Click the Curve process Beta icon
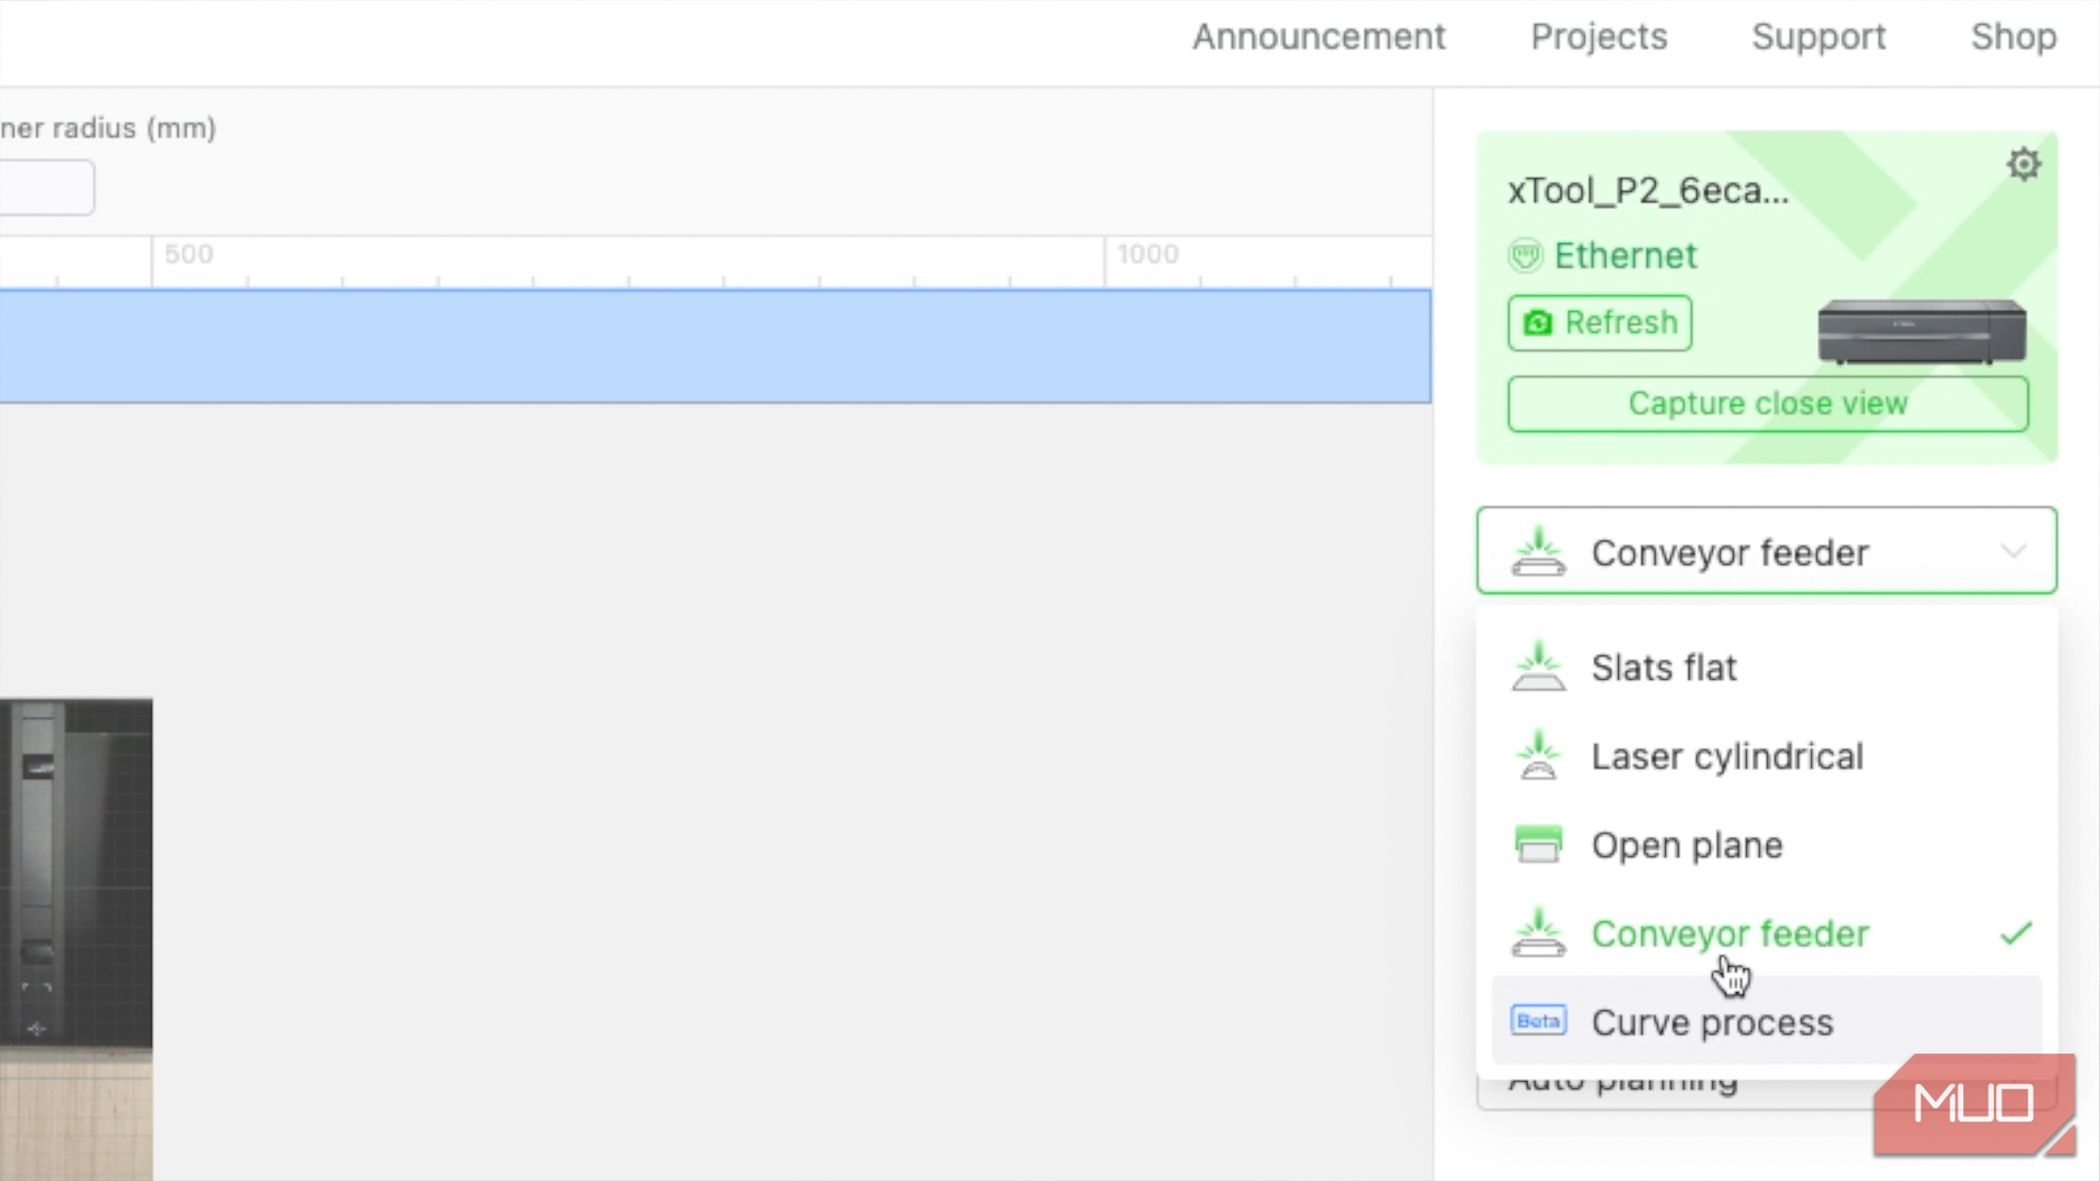Screen dimensions: 2100x1181 click(1536, 1022)
